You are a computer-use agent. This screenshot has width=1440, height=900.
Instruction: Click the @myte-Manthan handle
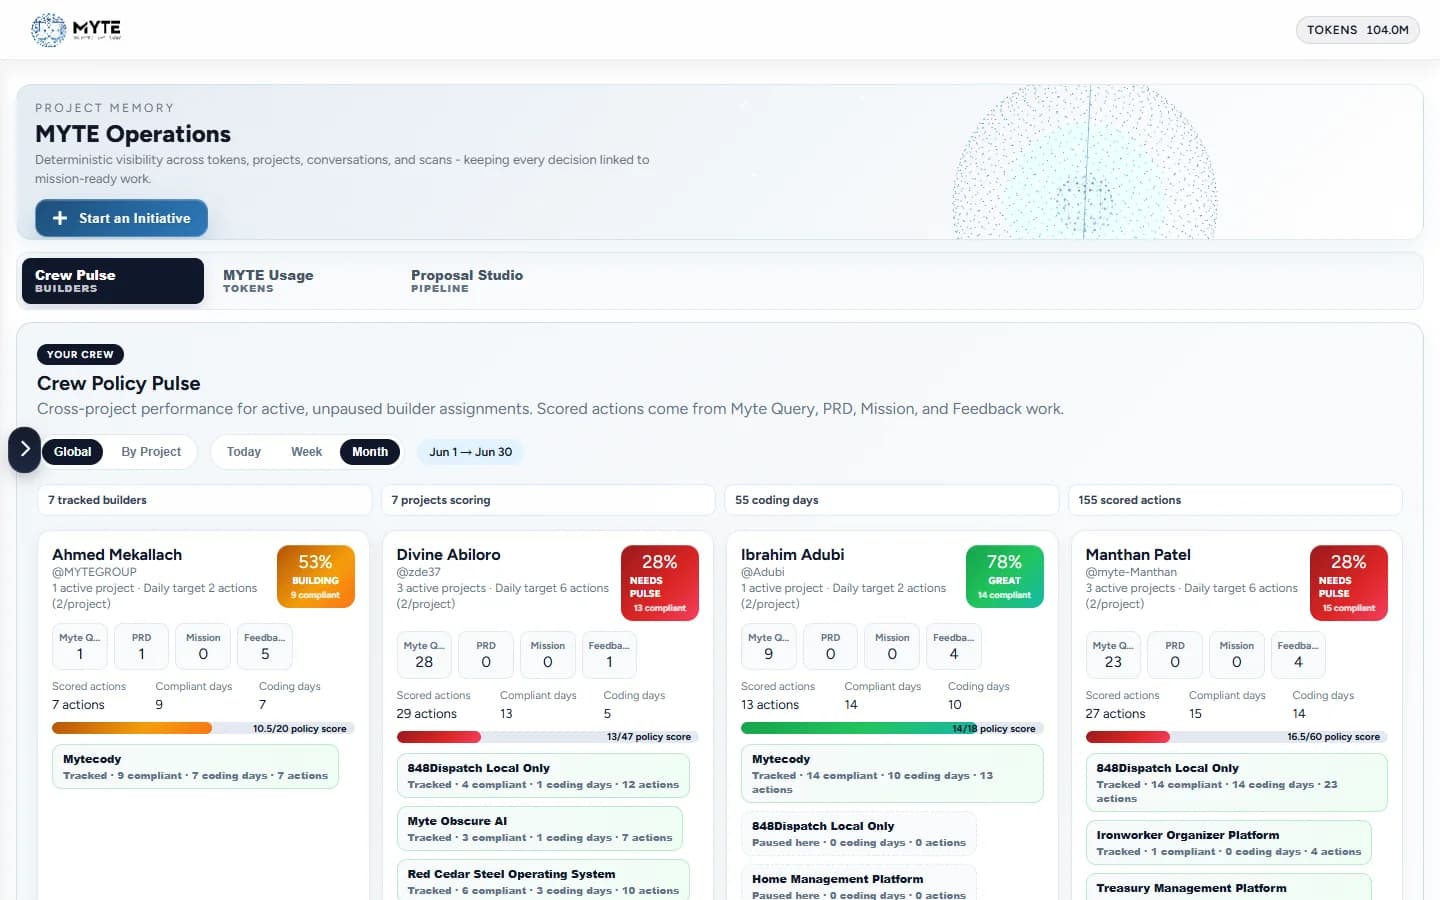click(1131, 572)
